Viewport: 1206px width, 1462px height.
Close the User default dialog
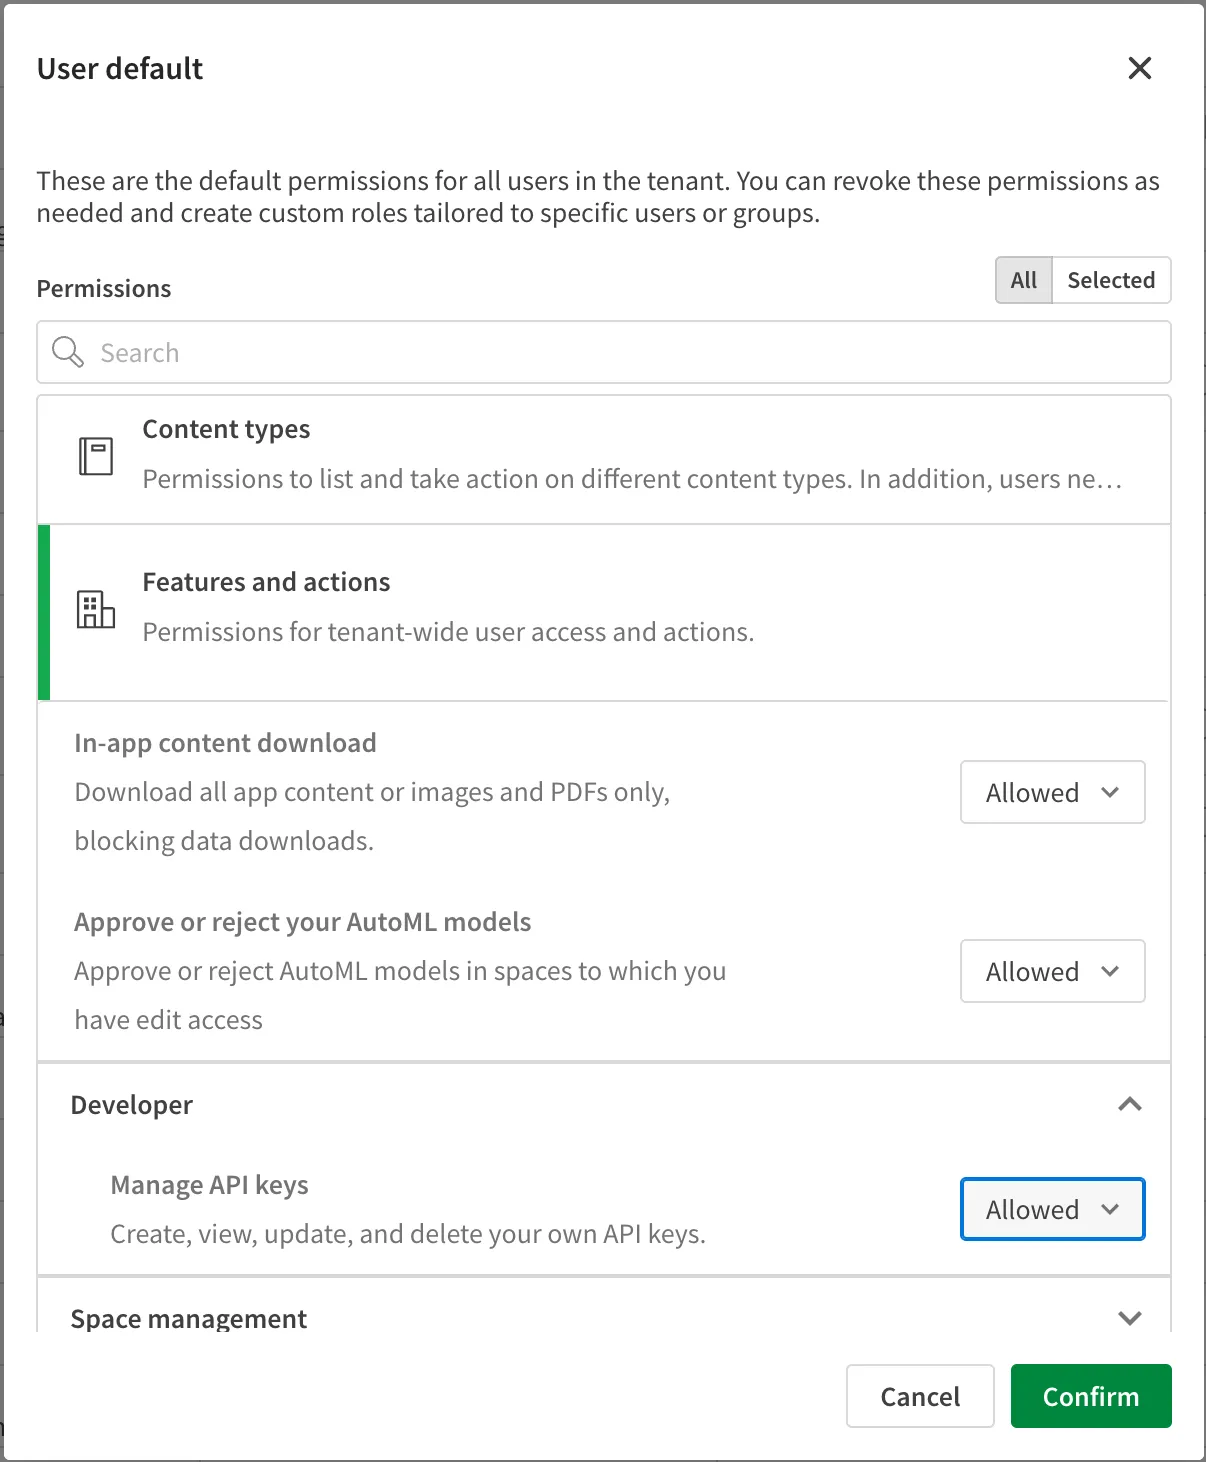(x=1139, y=68)
